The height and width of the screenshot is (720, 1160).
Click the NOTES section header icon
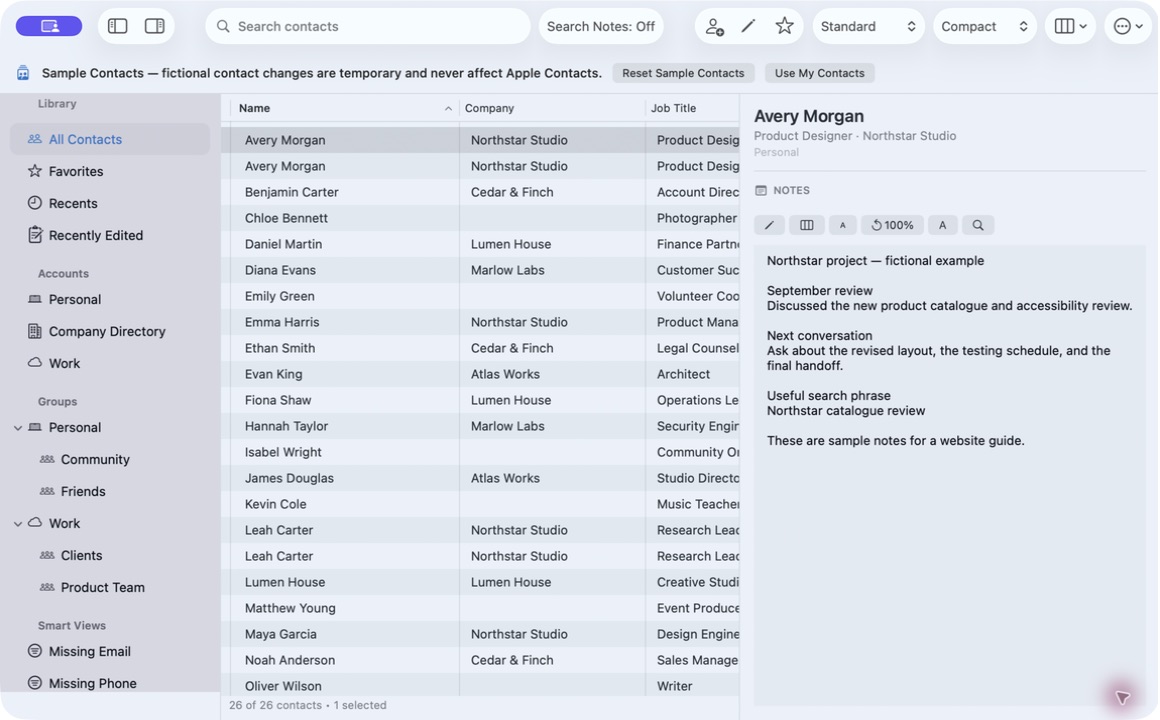[761, 190]
